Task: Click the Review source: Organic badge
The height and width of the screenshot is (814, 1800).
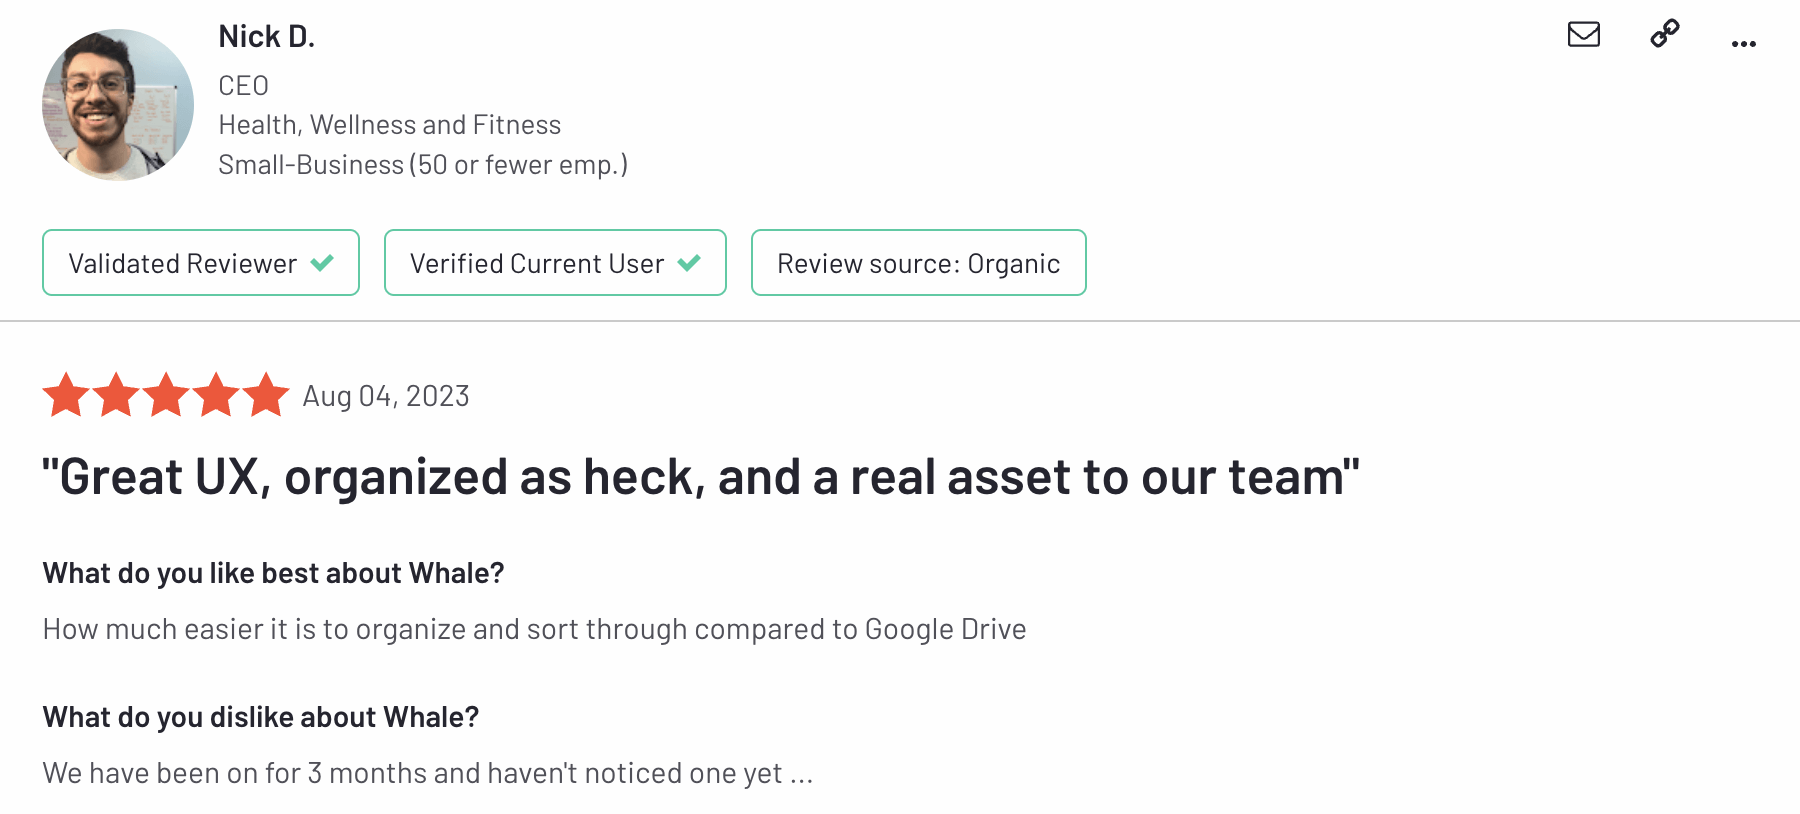Action: 918,263
